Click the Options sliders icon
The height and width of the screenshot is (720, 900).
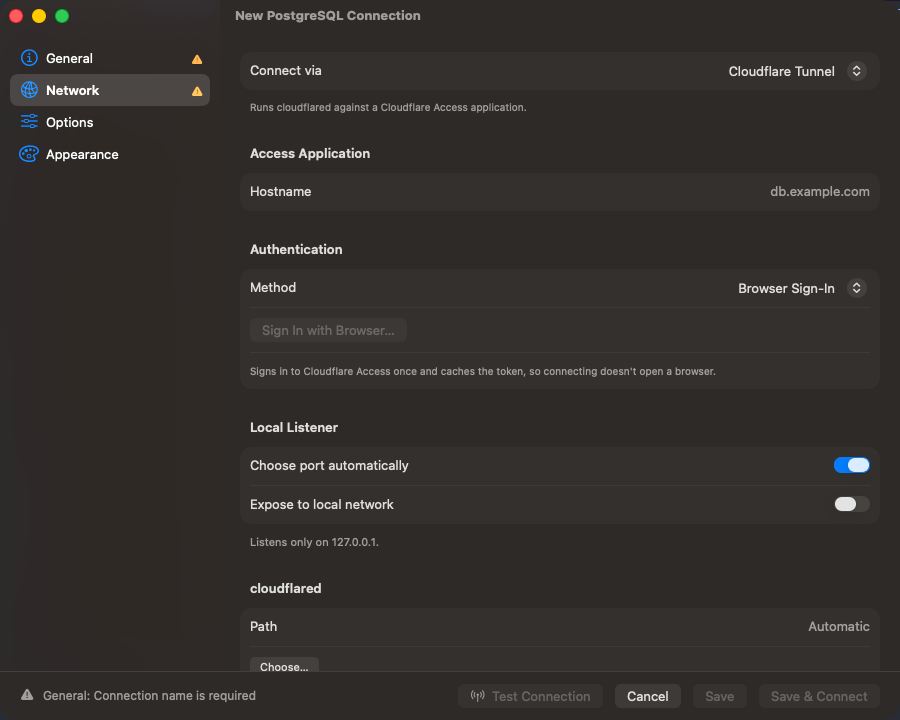(x=29, y=122)
